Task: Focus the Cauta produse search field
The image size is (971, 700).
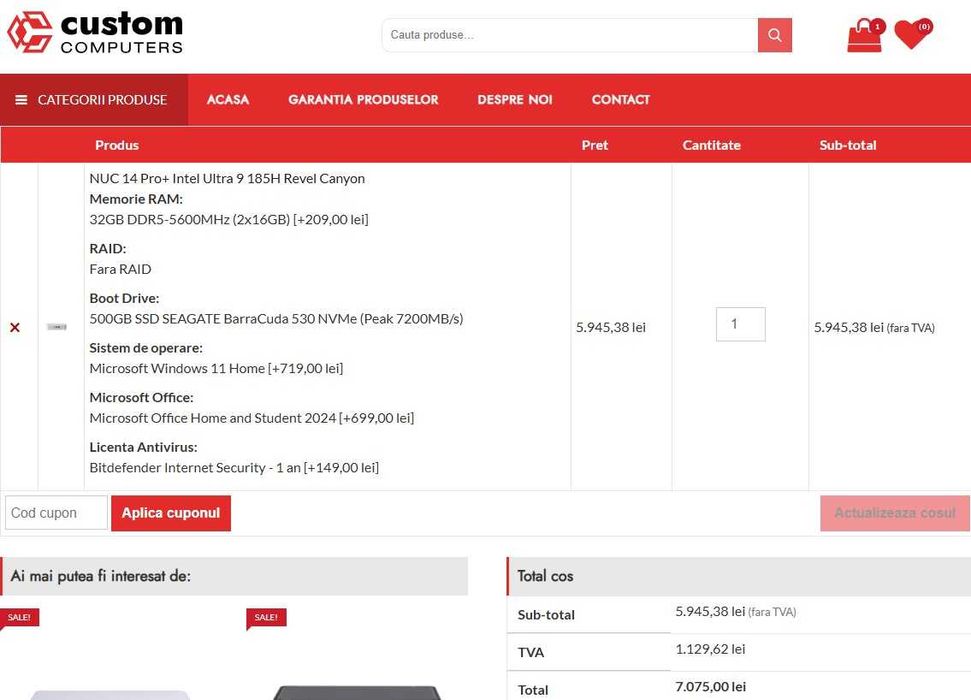Action: 570,35
